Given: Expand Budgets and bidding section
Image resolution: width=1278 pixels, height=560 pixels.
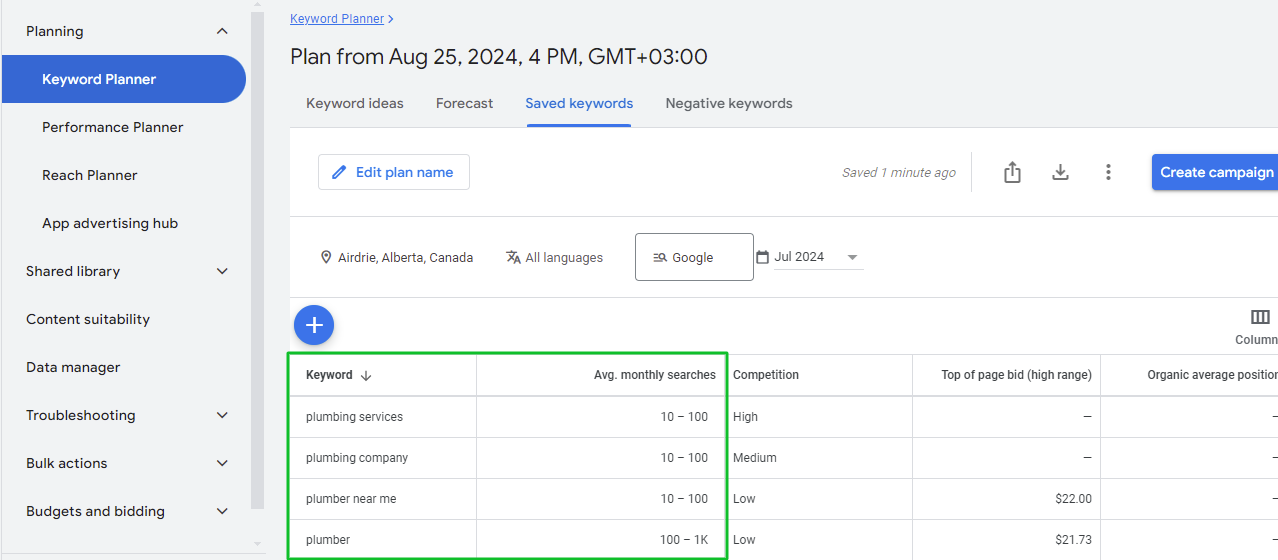Looking at the screenshot, I should point(222,511).
